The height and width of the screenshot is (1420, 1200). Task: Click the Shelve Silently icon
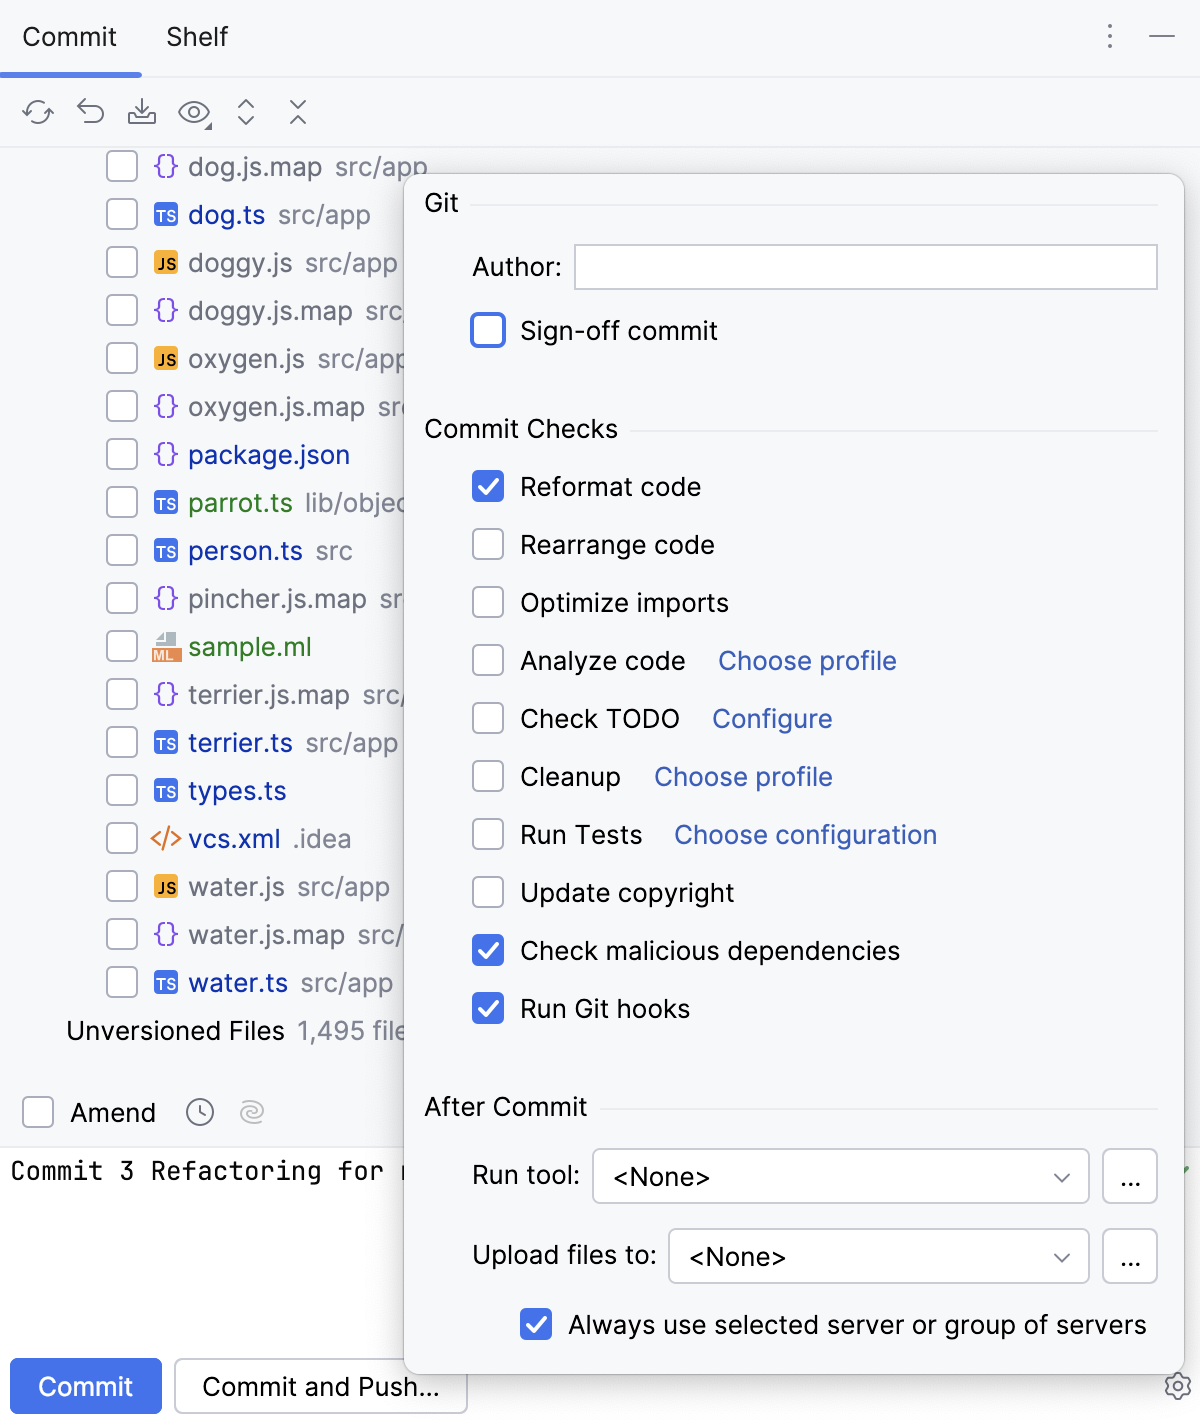point(142,112)
